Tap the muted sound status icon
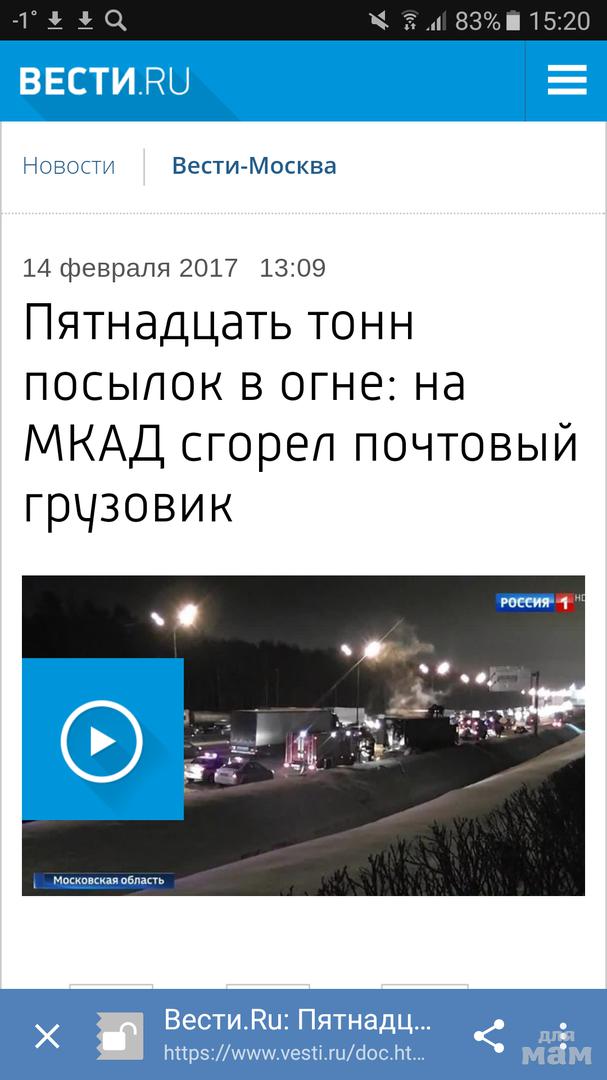 [x=378, y=21]
